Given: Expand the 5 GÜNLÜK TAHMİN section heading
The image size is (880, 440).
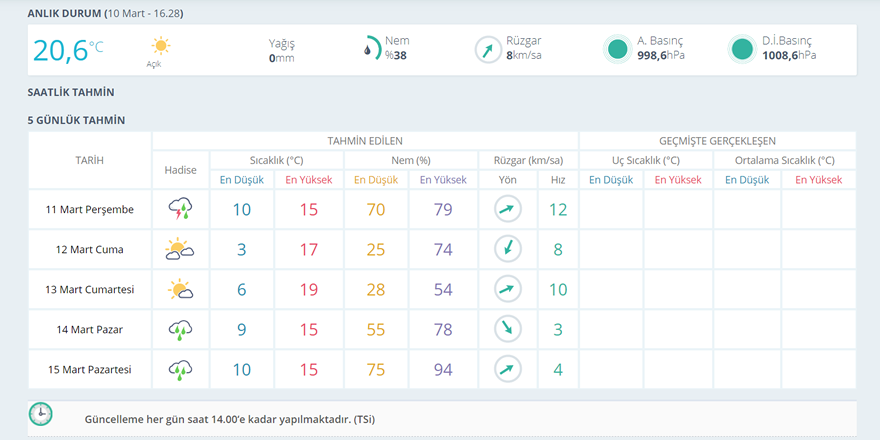Looking at the screenshot, I should tap(76, 120).
